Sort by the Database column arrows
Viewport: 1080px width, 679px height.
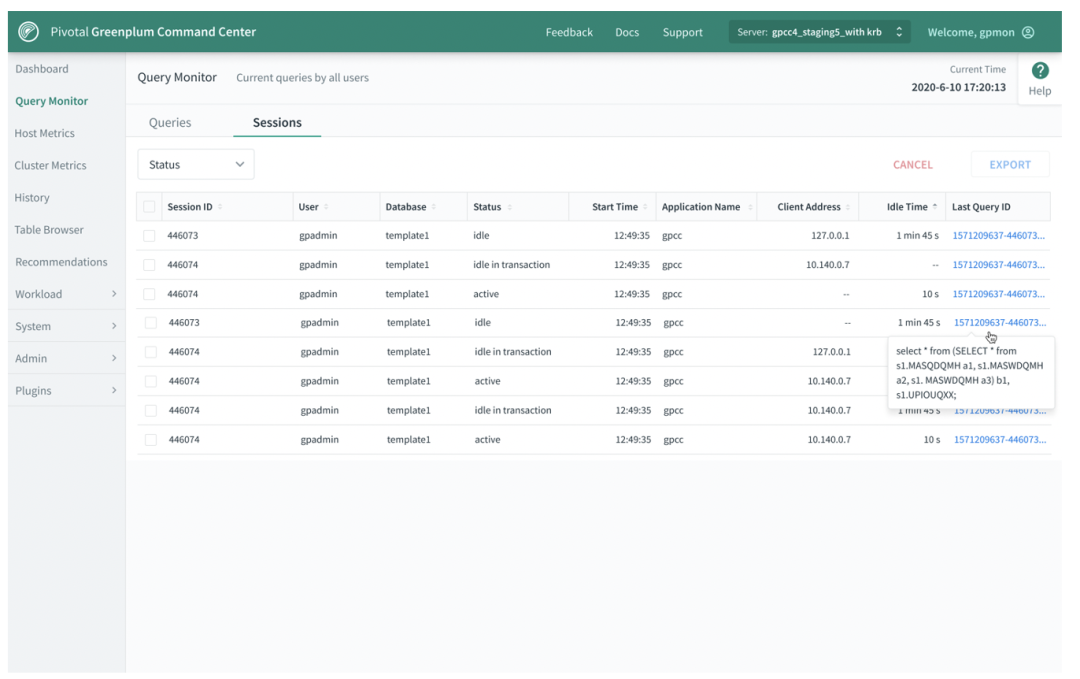pos(434,207)
